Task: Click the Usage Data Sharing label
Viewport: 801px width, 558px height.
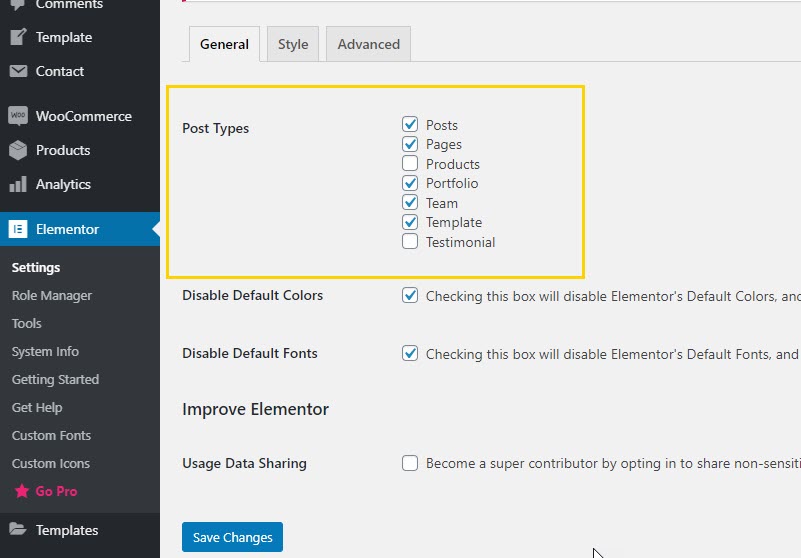Action: [244, 463]
